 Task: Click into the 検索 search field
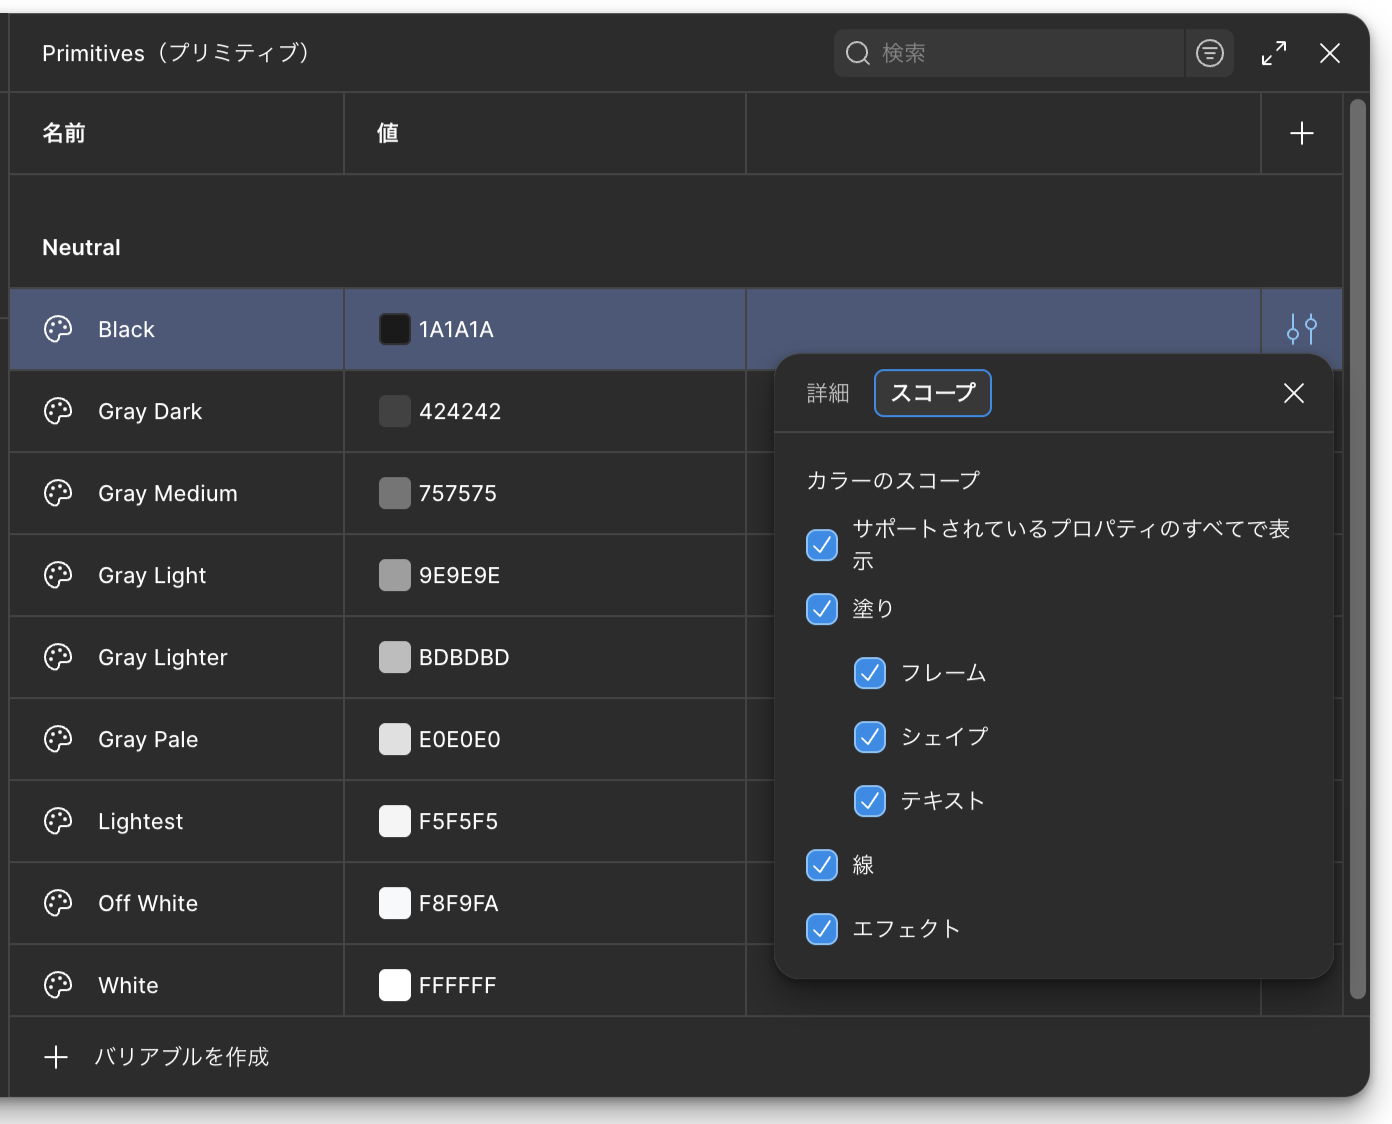click(x=1008, y=53)
